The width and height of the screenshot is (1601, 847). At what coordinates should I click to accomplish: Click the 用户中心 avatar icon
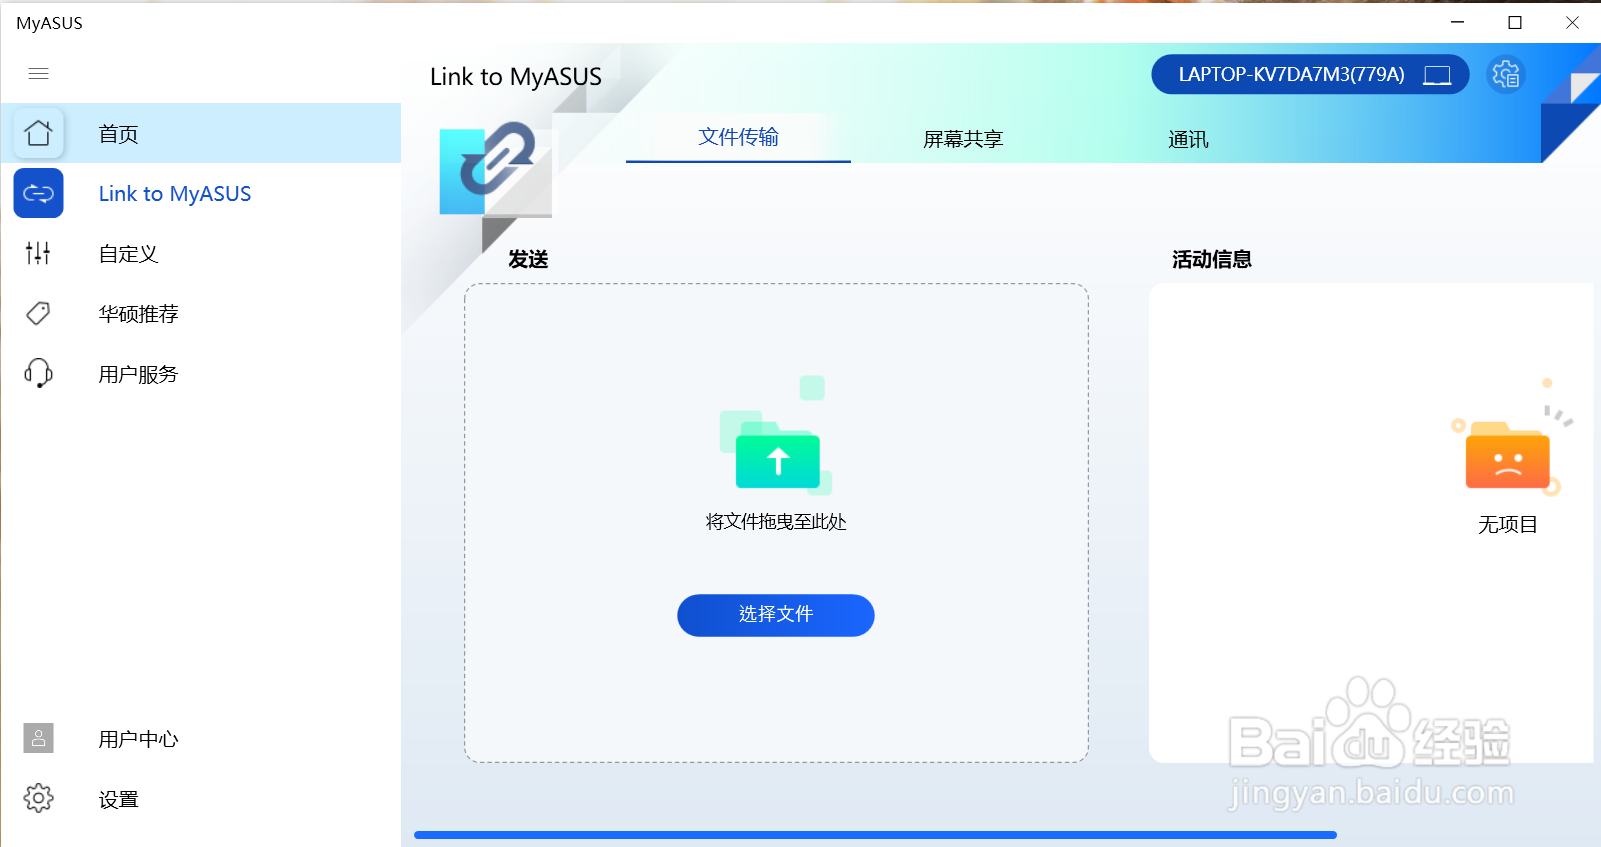click(38, 738)
